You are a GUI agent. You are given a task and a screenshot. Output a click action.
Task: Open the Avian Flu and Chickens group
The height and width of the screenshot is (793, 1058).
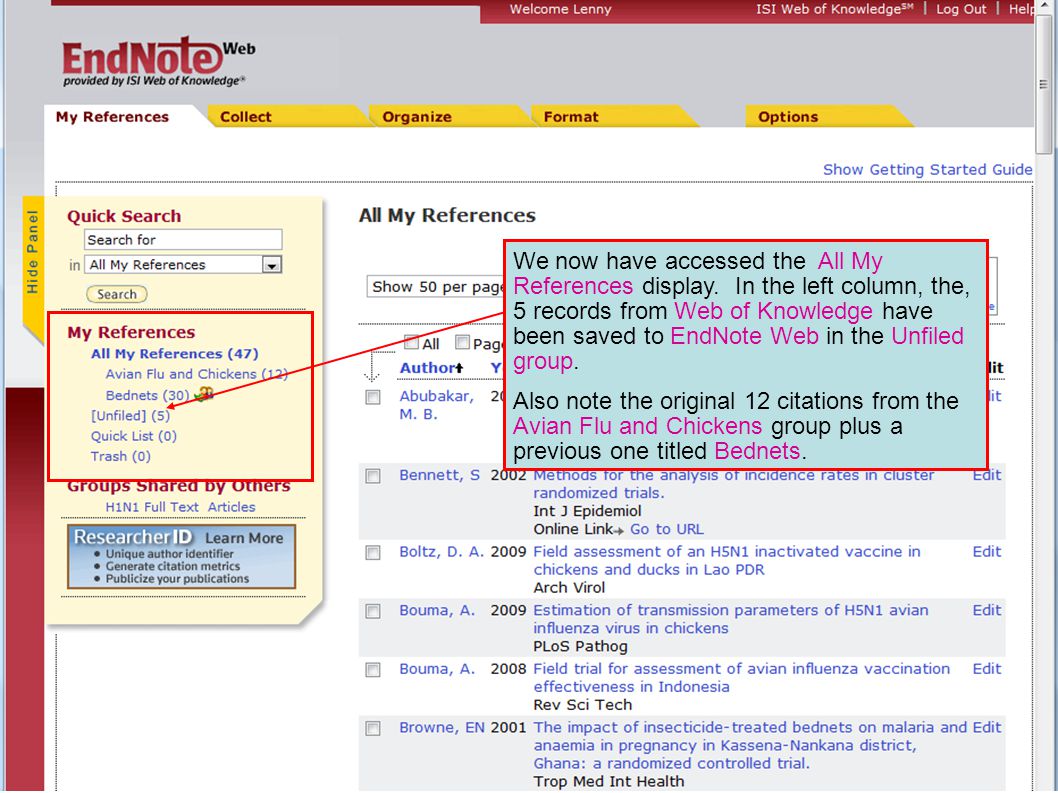[x=196, y=374]
